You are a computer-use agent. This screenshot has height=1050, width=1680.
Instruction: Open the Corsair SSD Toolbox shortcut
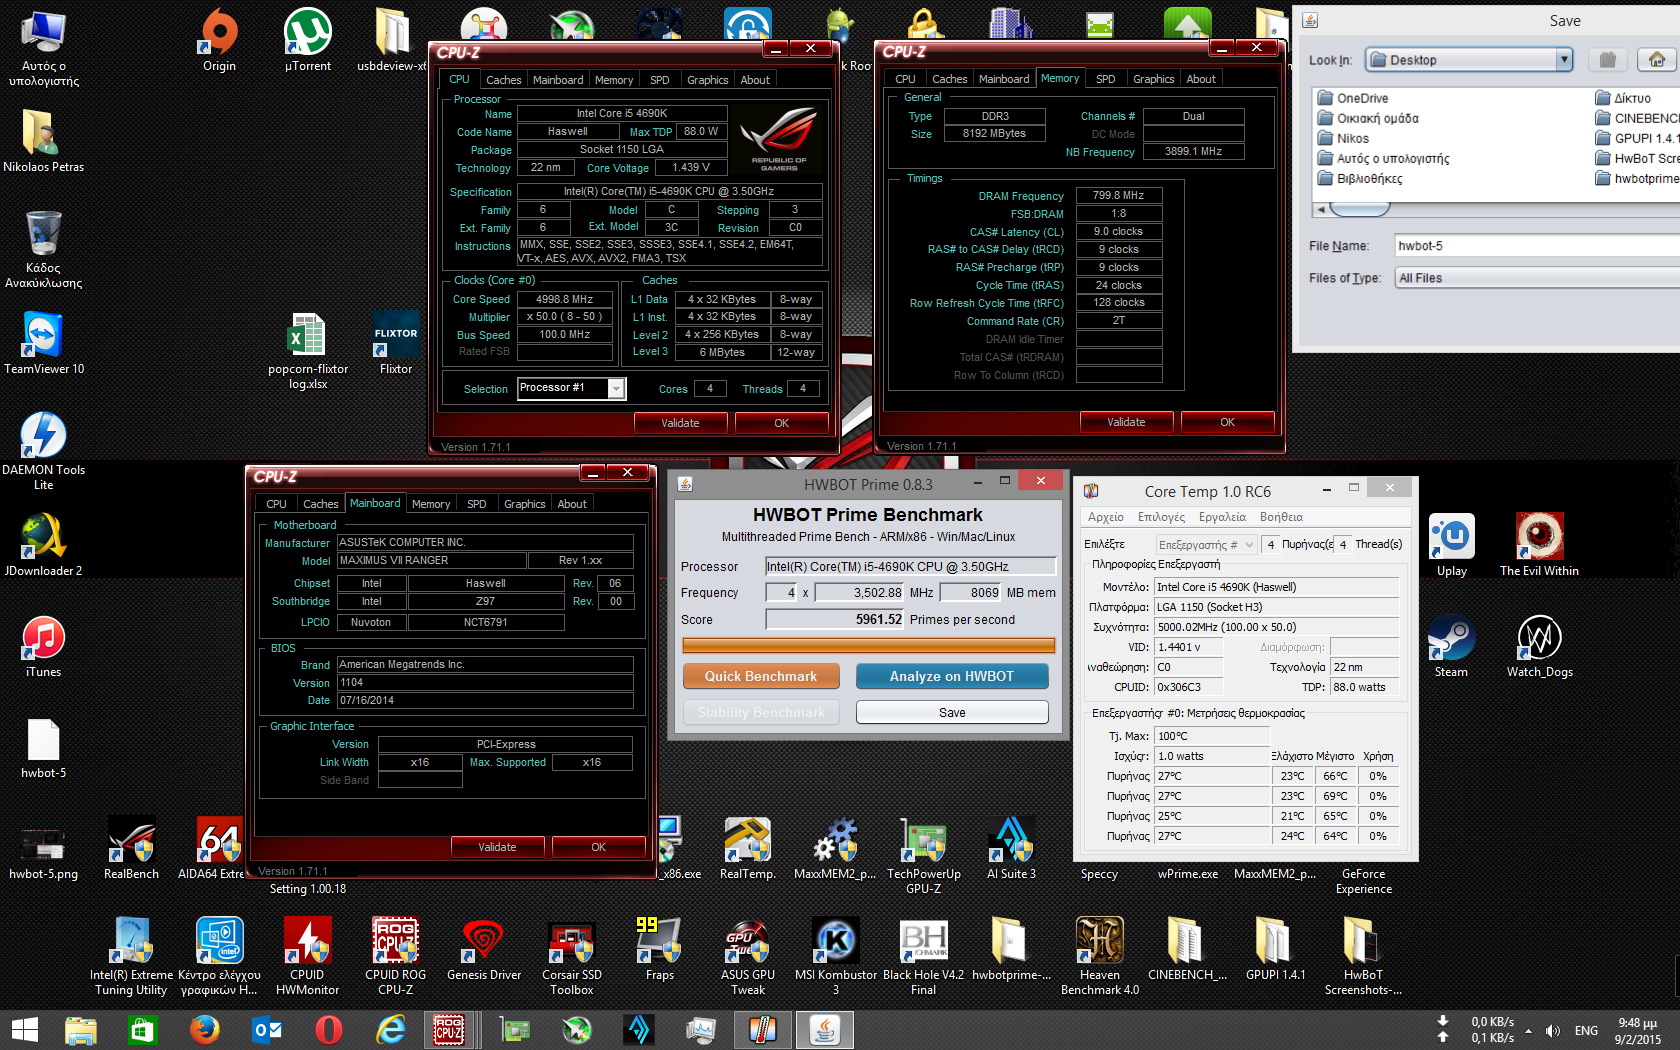571,956
